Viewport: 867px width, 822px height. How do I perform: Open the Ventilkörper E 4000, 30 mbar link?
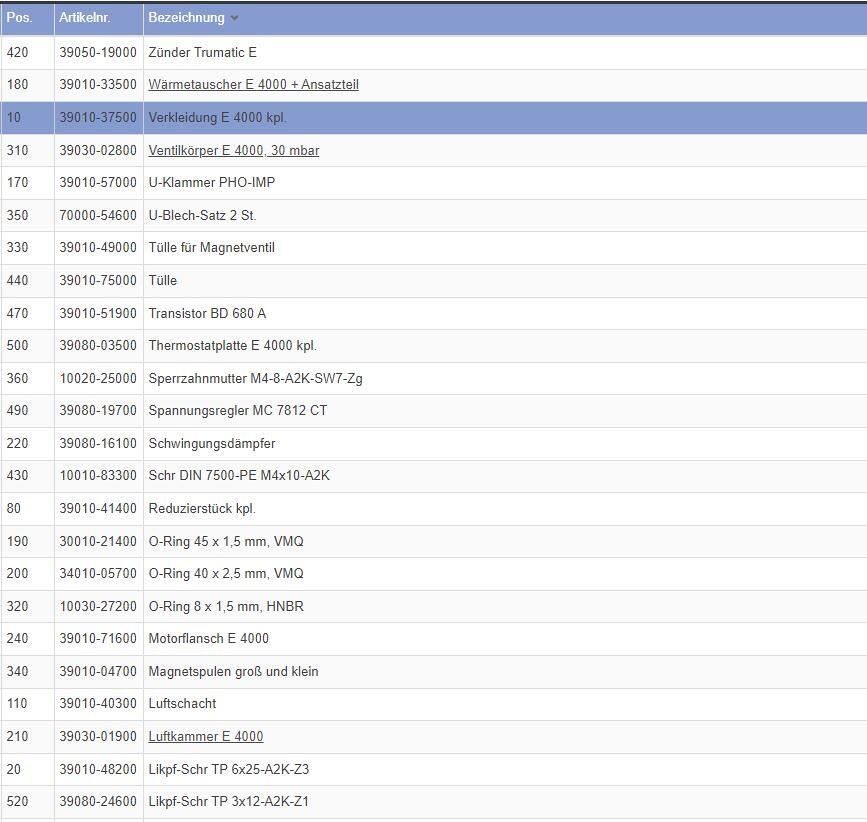click(233, 150)
